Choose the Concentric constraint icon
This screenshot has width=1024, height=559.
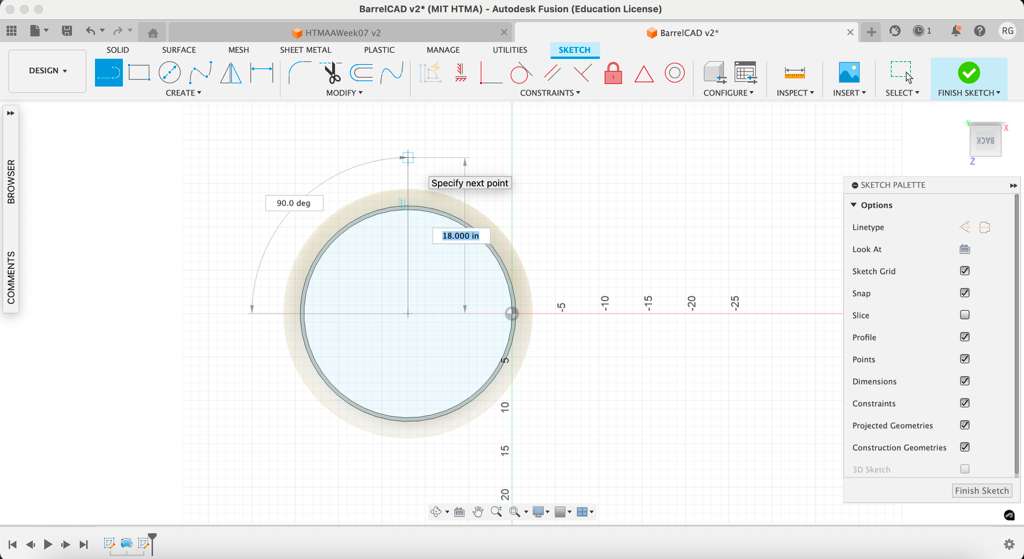click(675, 72)
